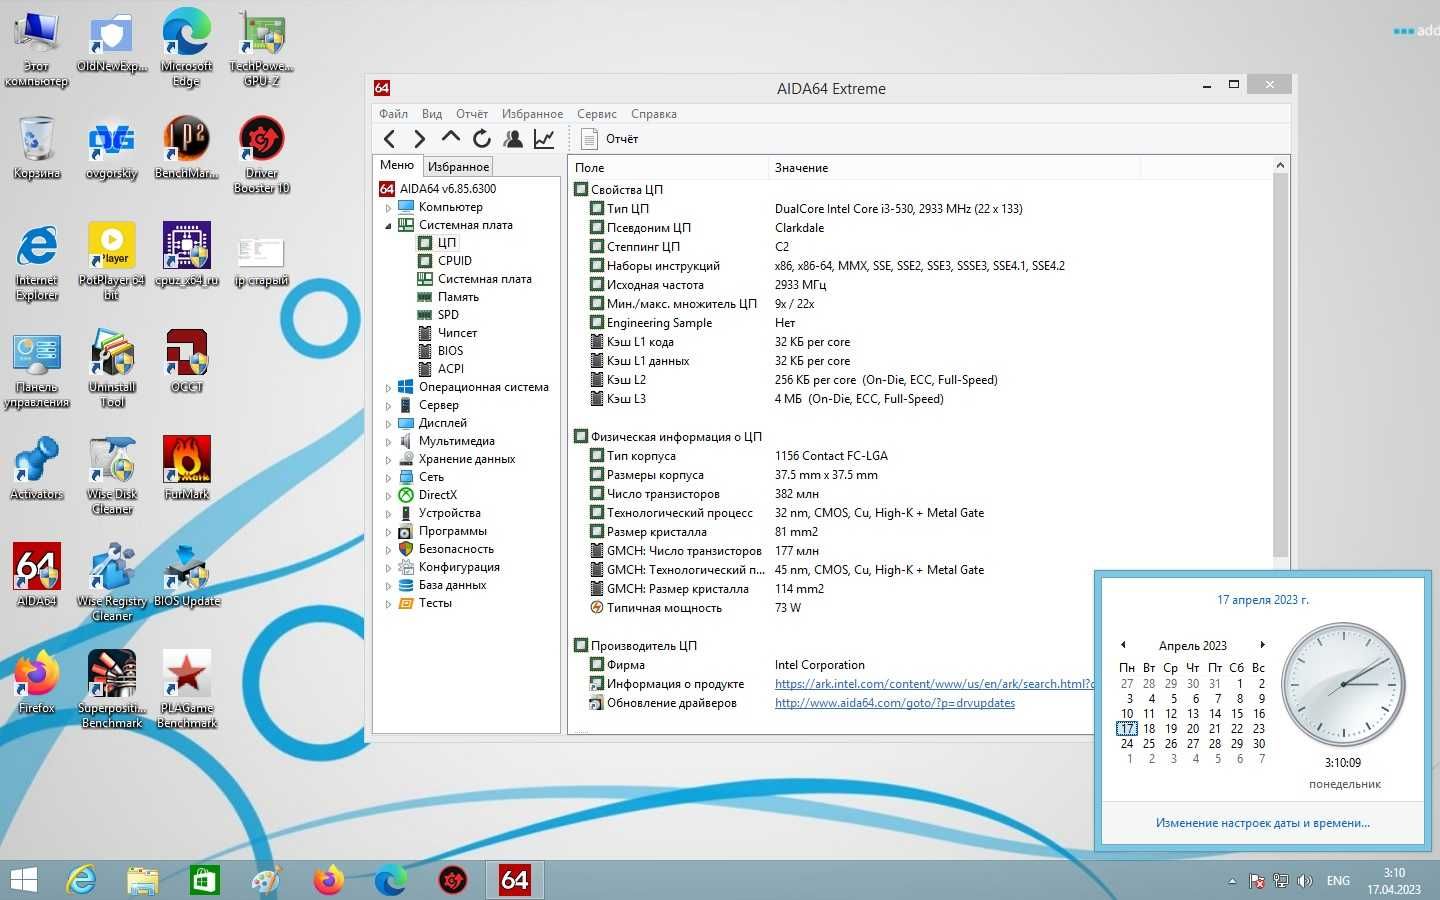Go to next month in calendar
Viewport: 1440px width, 900px height.
tap(1263, 645)
